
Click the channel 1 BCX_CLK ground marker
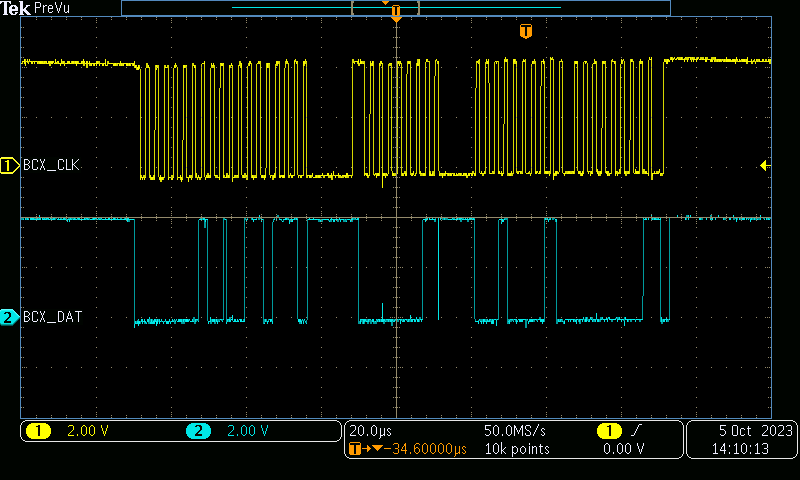(x=9, y=166)
